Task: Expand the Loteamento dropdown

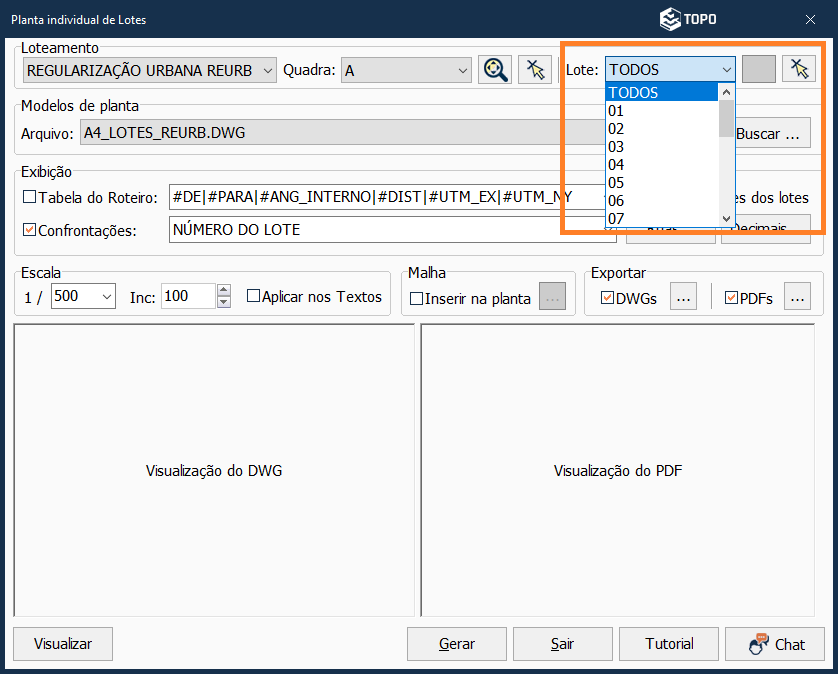Action: click(266, 70)
